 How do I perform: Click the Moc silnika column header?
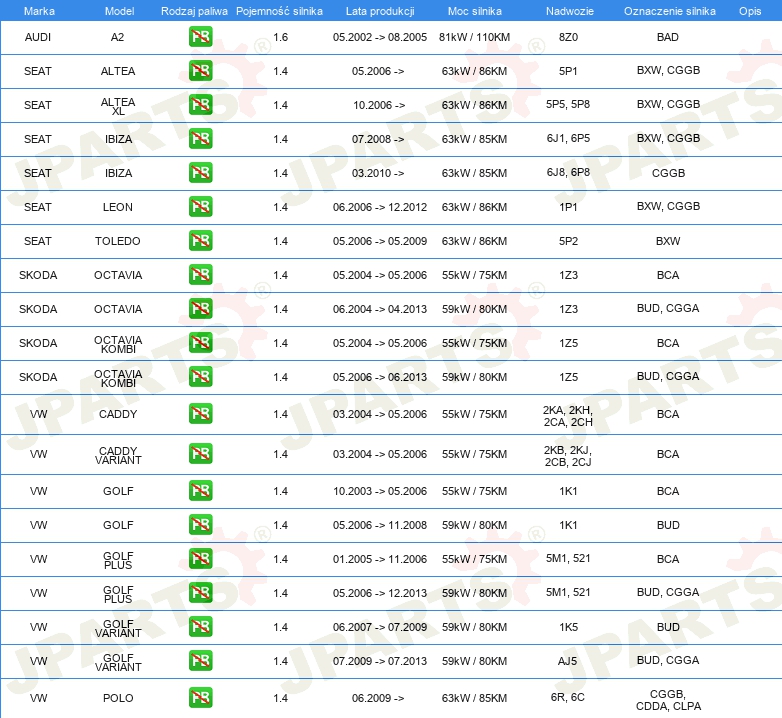point(474,11)
